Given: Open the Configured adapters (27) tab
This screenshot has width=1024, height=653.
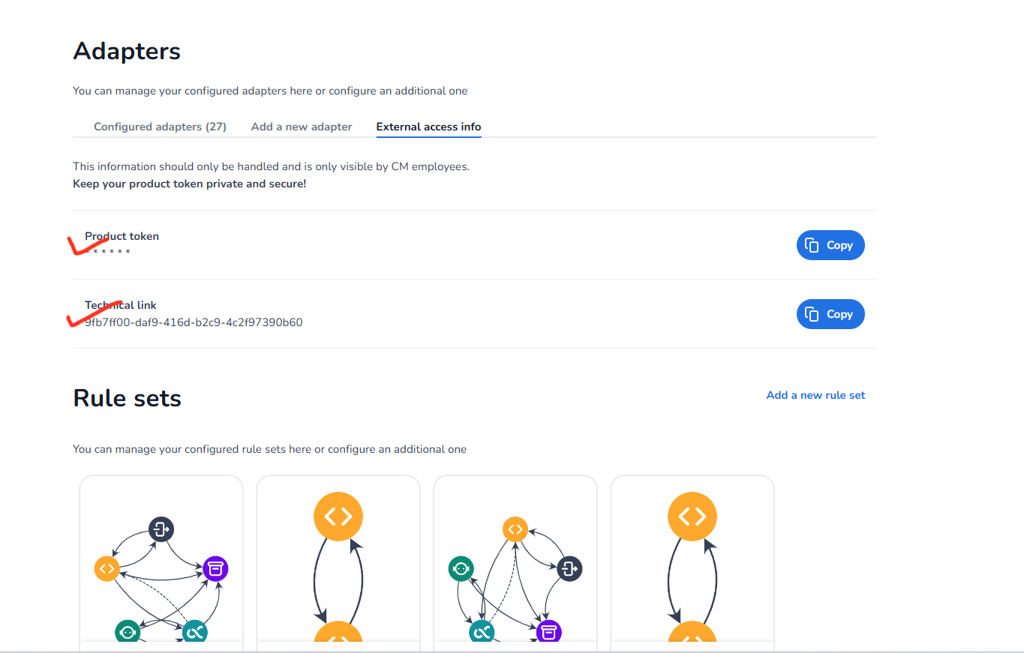Looking at the screenshot, I should [160, 127].
